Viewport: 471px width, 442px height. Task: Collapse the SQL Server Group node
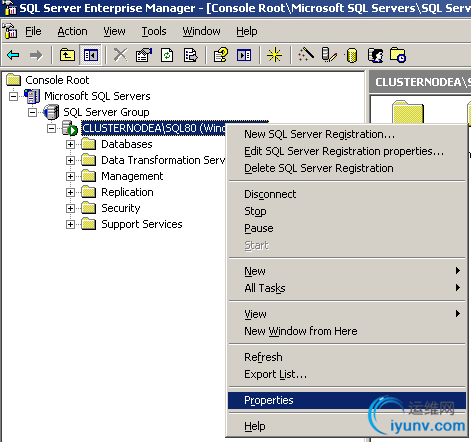[32, 112]
